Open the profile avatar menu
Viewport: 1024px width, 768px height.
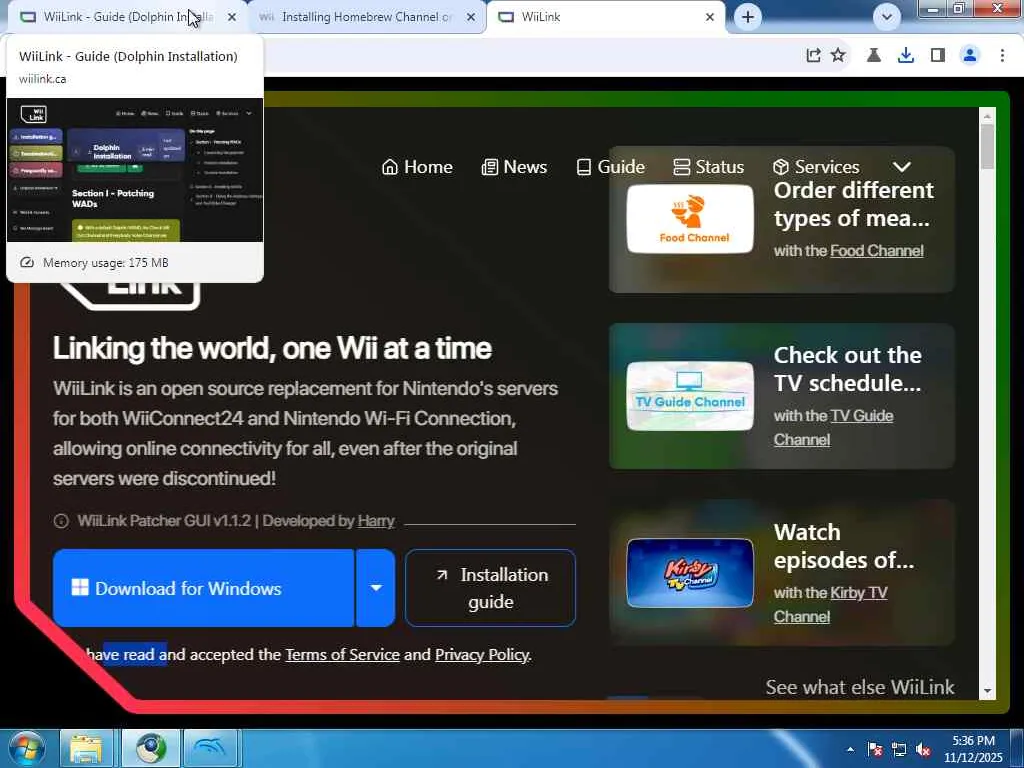click(970, 56)
